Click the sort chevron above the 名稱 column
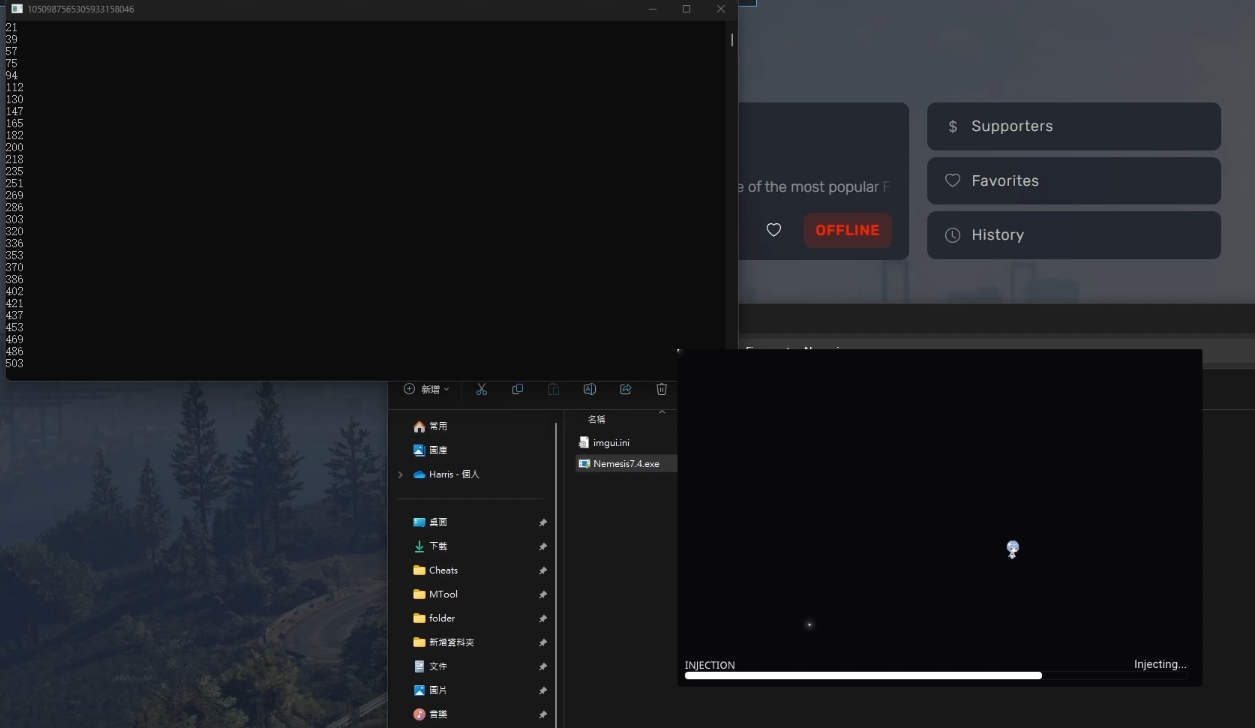 coord(661,412)
